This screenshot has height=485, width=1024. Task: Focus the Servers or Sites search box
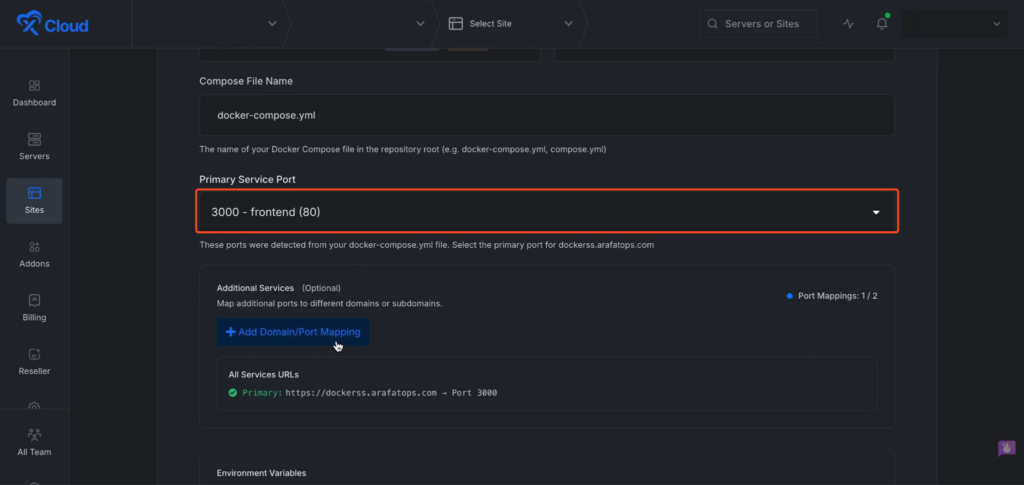759,24
